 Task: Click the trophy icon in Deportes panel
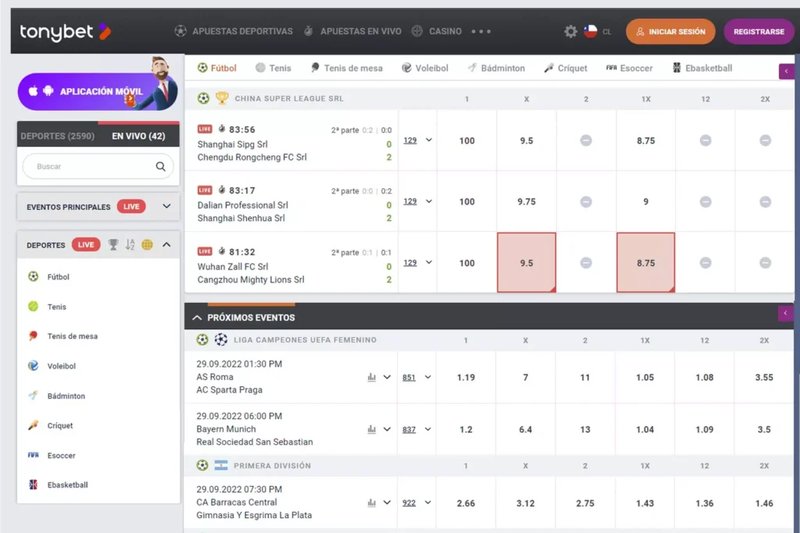tap(113, 245)
